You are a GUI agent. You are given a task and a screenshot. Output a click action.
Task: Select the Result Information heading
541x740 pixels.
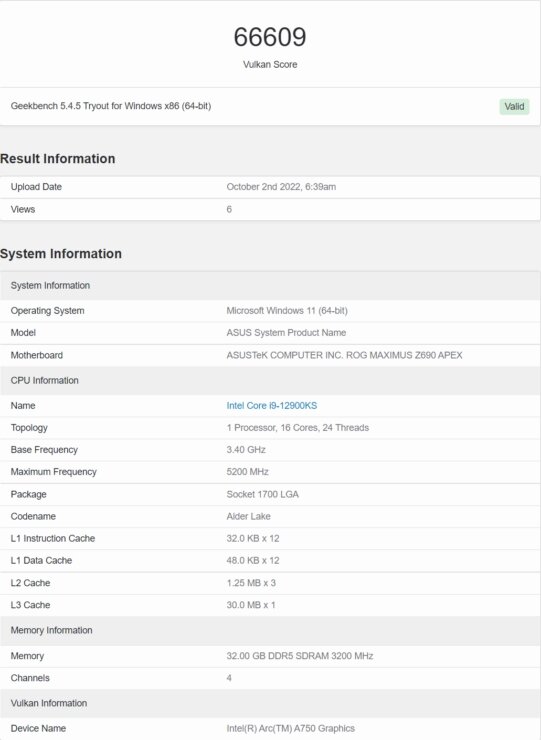[58, 159]
